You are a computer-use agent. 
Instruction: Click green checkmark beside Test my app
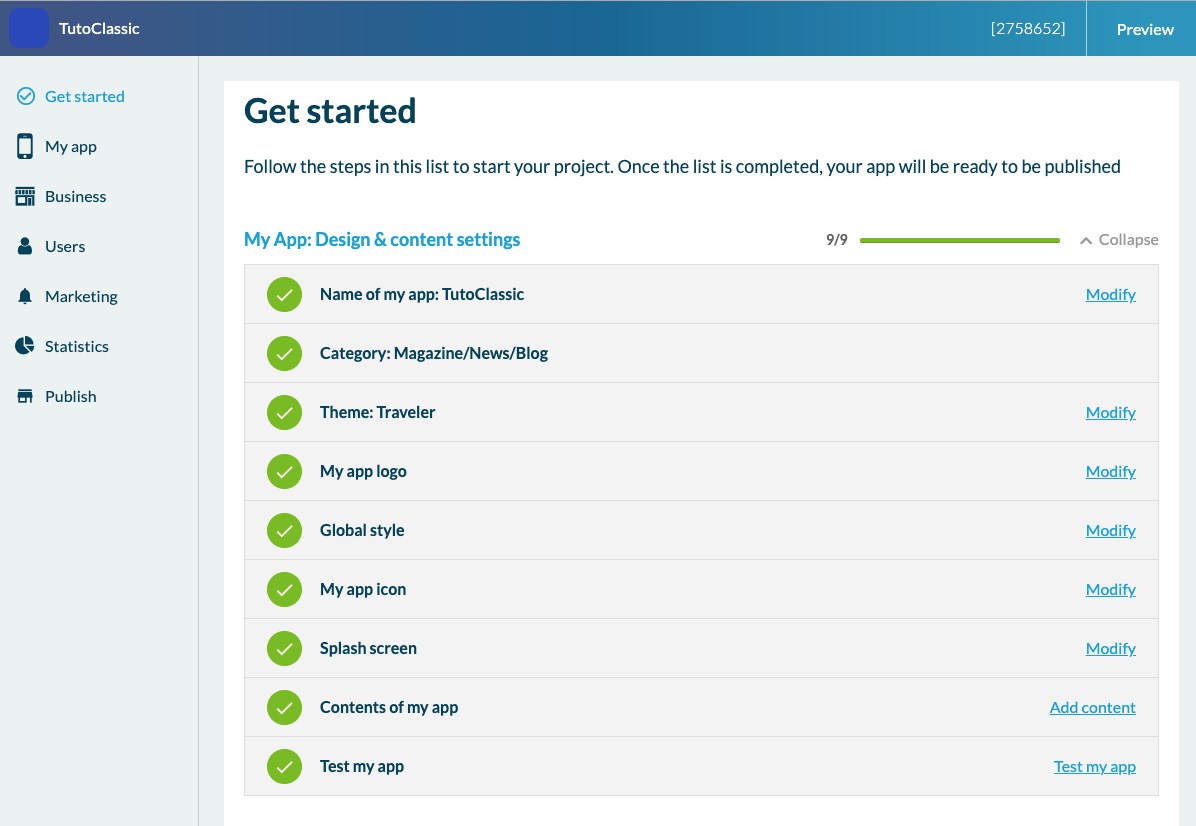(x=284, y=767)
